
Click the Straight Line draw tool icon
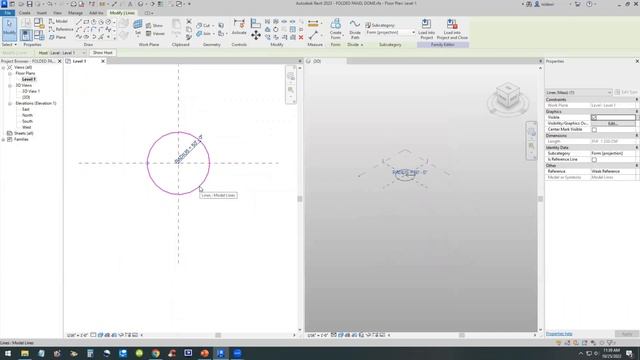(x=79, y=21)
